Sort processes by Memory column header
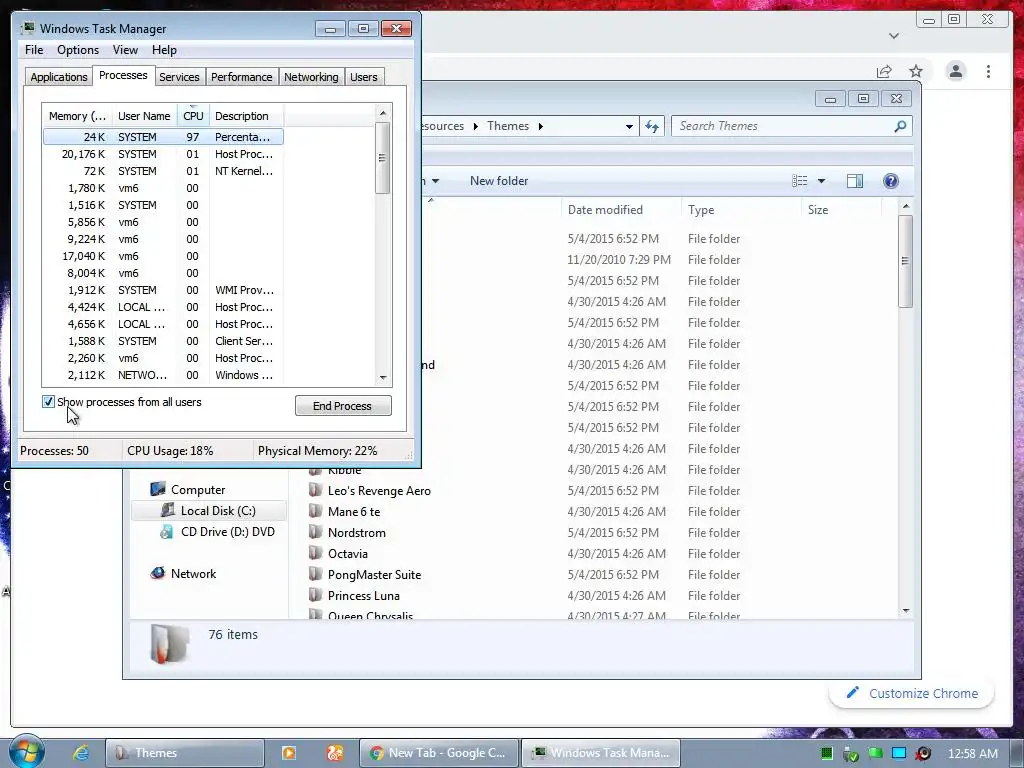1024x768 pixels. 77,116
